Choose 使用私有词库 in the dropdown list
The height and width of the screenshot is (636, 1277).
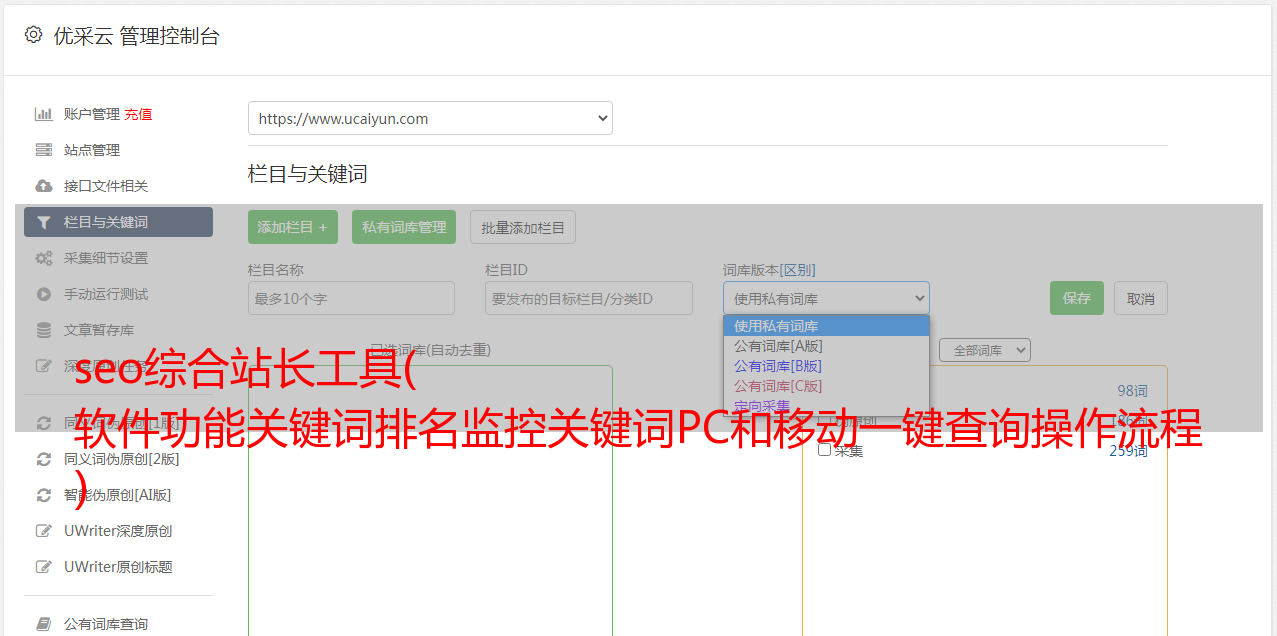click(x=826, y=326)
